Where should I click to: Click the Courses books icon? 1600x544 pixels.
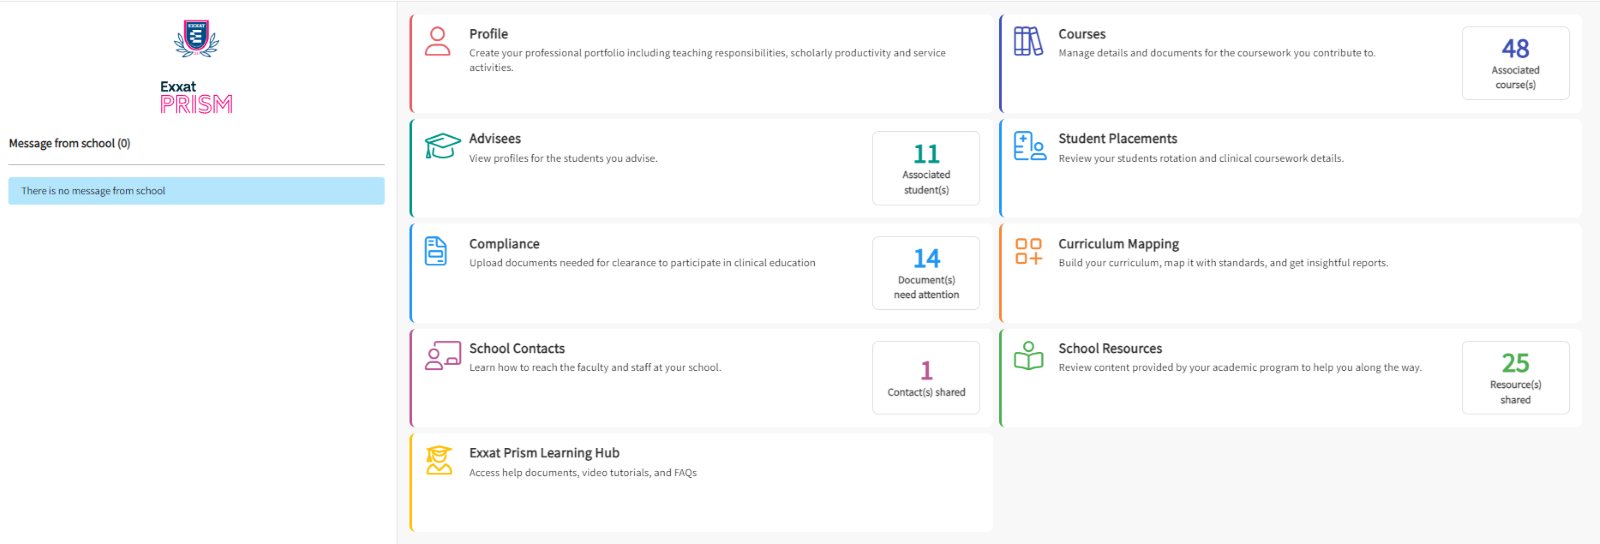1028,41
